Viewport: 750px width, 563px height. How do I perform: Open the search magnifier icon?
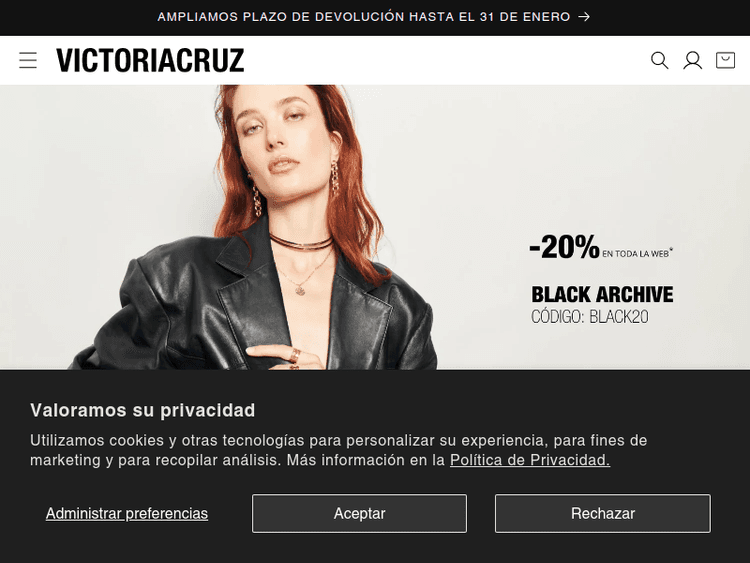click(660, 60)
